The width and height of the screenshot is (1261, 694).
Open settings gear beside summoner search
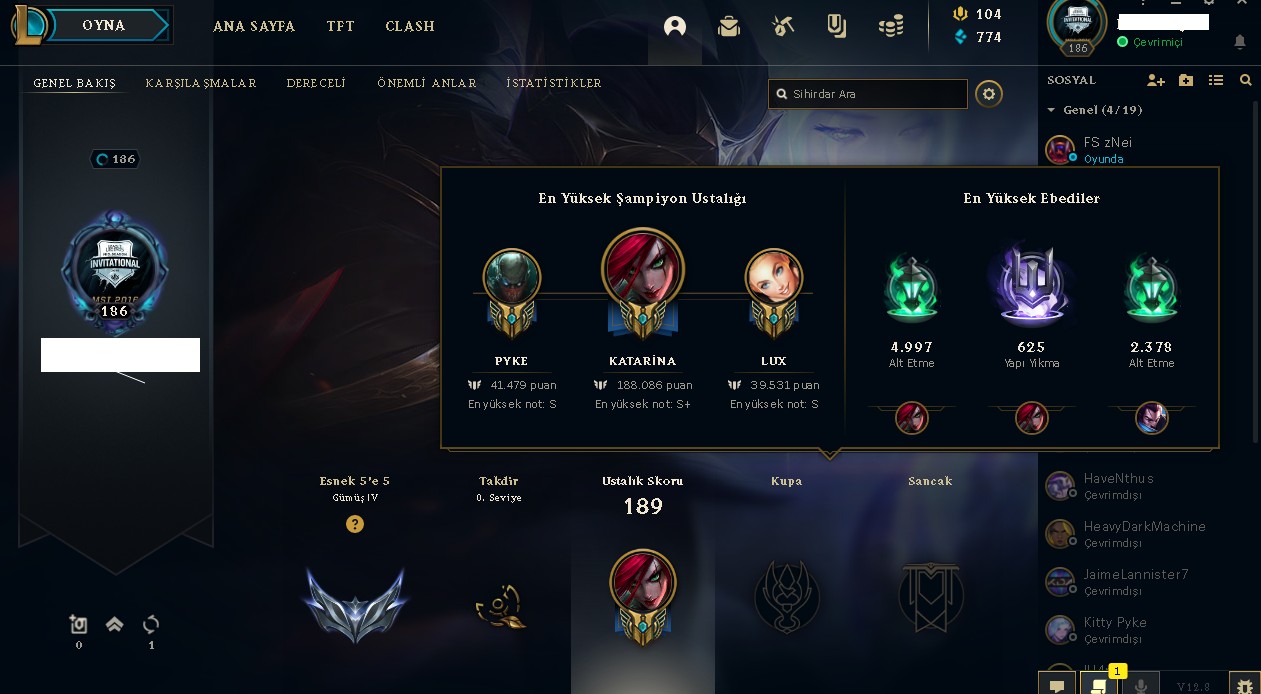coord(989,94)
